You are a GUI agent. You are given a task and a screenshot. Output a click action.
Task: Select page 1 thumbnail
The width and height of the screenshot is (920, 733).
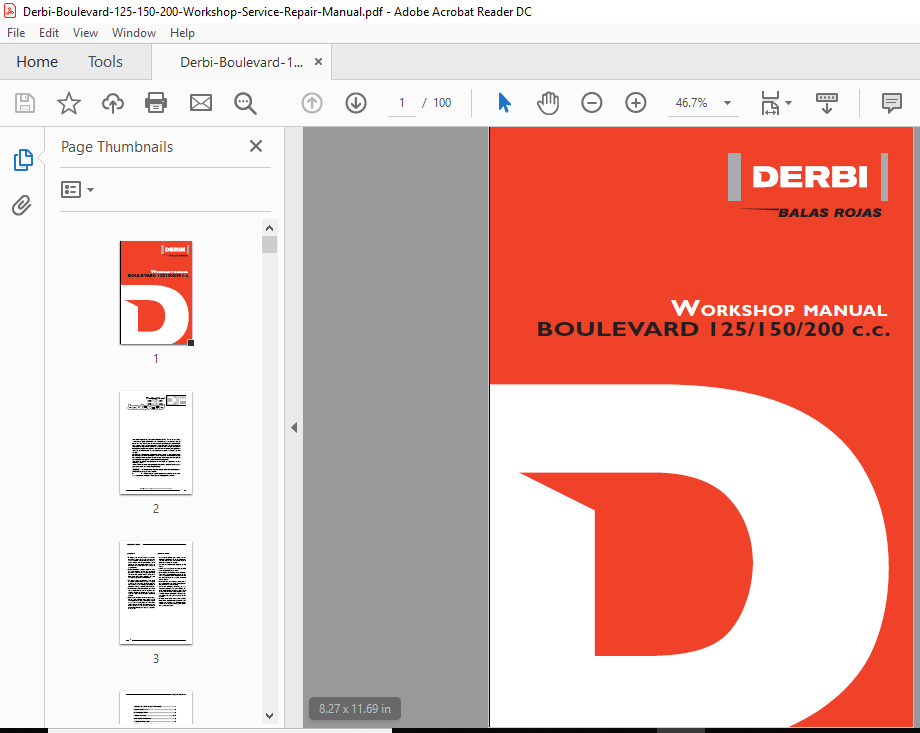click(x=156, y=292)
